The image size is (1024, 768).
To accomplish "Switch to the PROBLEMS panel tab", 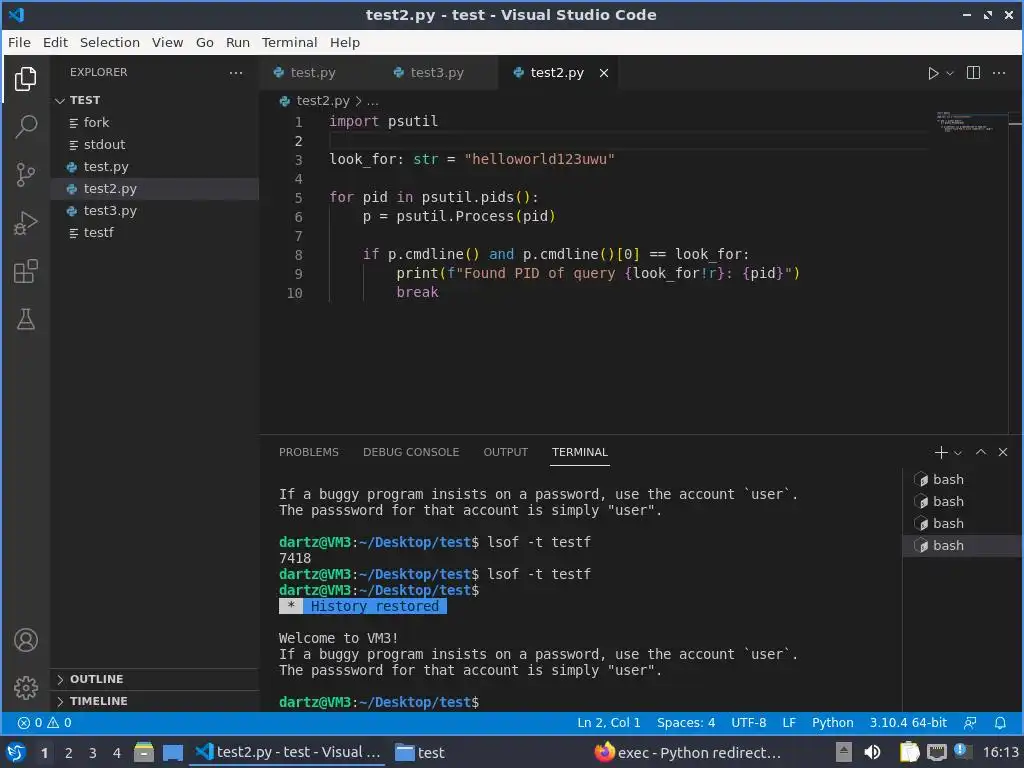I will 309,452.
